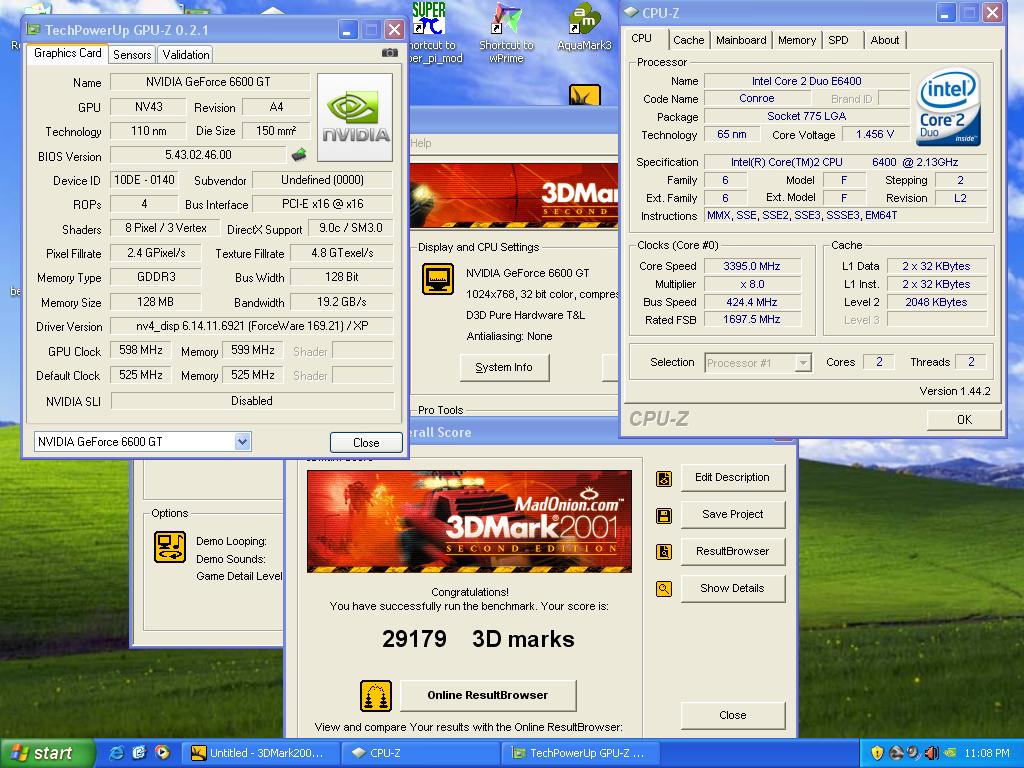
Task: Close the 3DMark score window via Close button
Action: (x=733, y=716)
